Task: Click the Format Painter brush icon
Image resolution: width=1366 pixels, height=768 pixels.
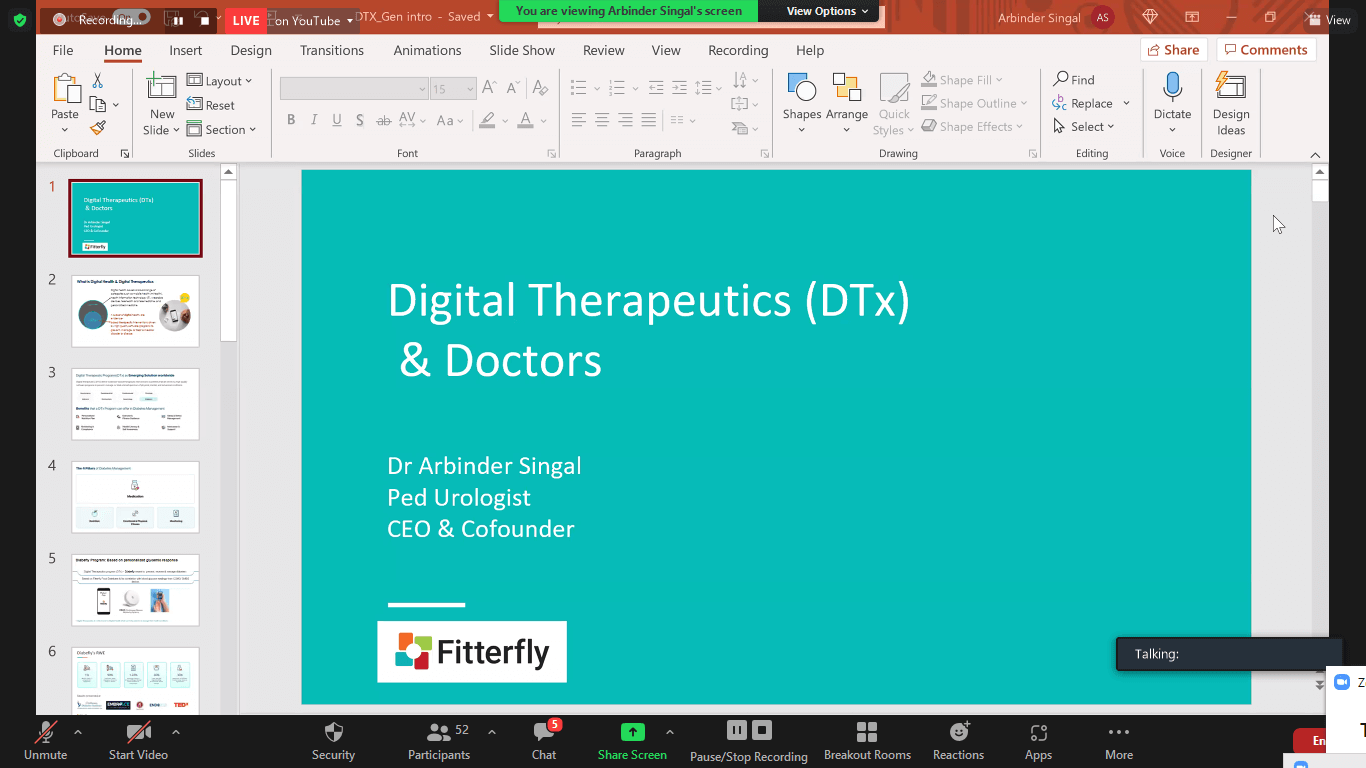Action: pos(98,128)
